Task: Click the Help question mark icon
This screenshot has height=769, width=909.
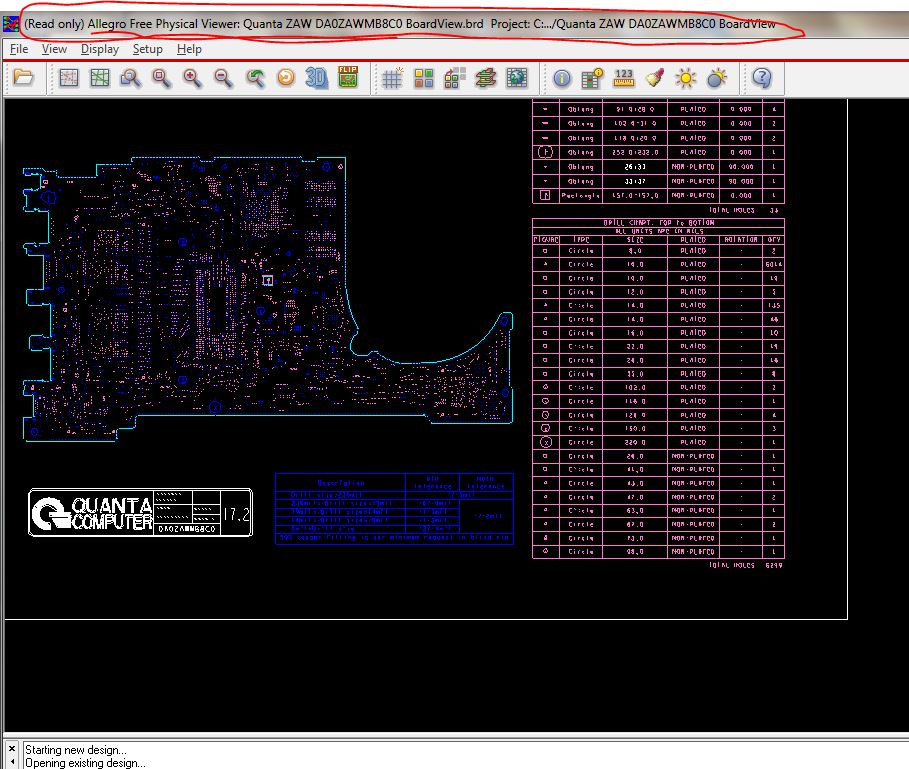Action: pos(762,77)
